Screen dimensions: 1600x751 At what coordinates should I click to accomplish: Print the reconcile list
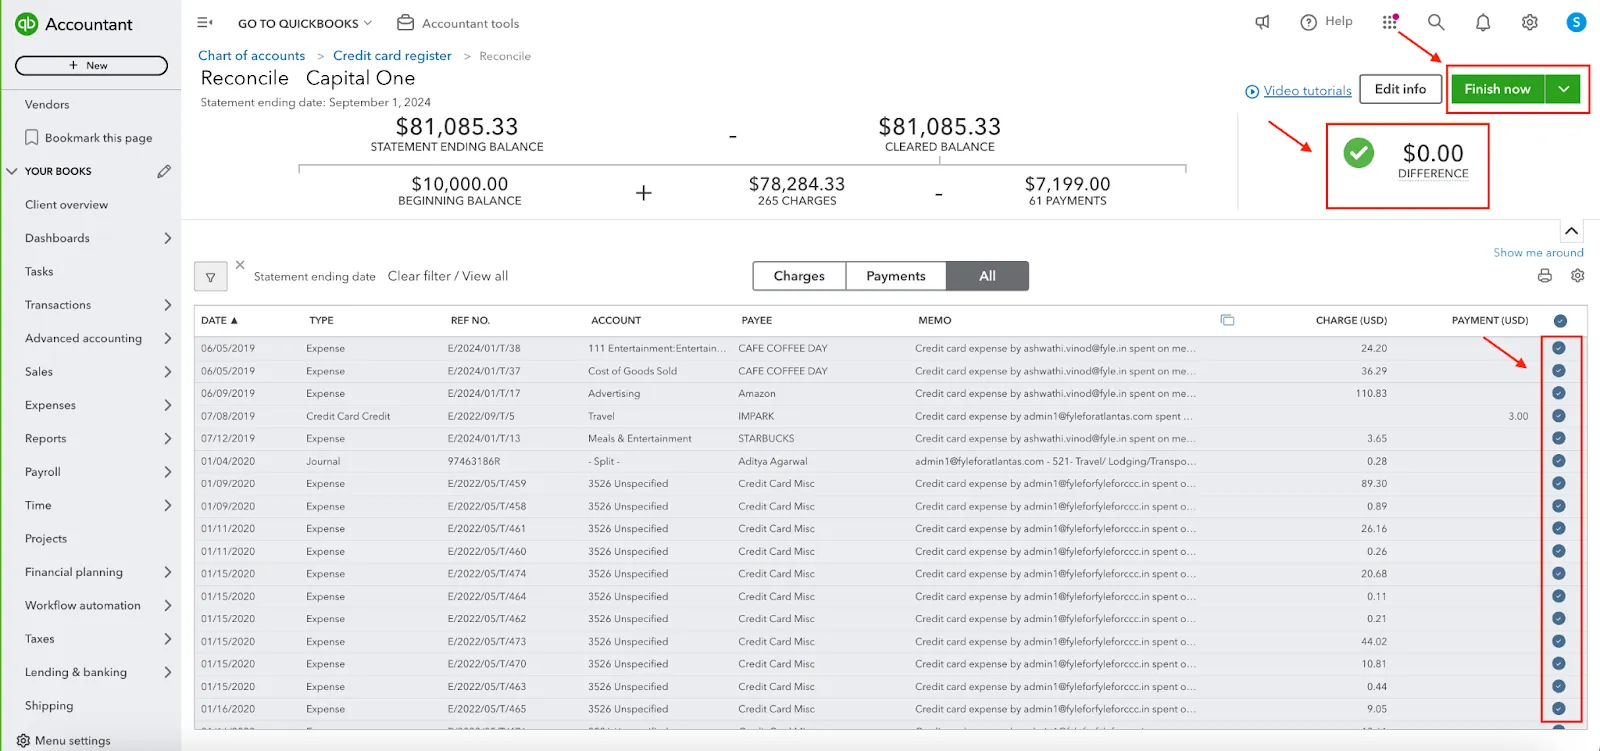1545,276
